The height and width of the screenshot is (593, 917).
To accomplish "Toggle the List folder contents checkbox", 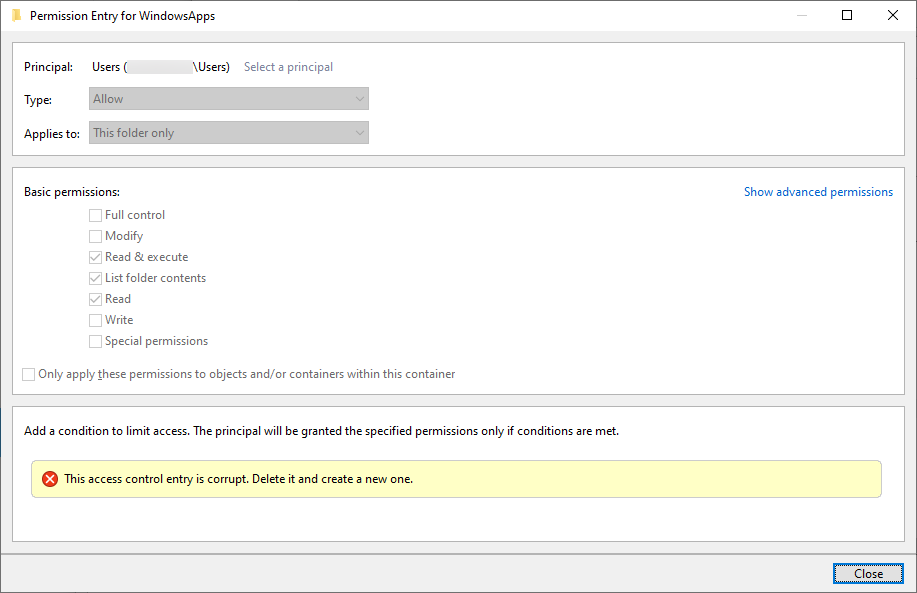I will click(95, 278).
